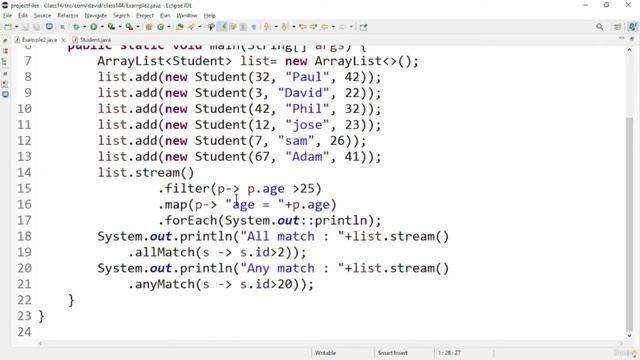
Task: Click the External Tools run icon
Action: (x=129, y=27)
